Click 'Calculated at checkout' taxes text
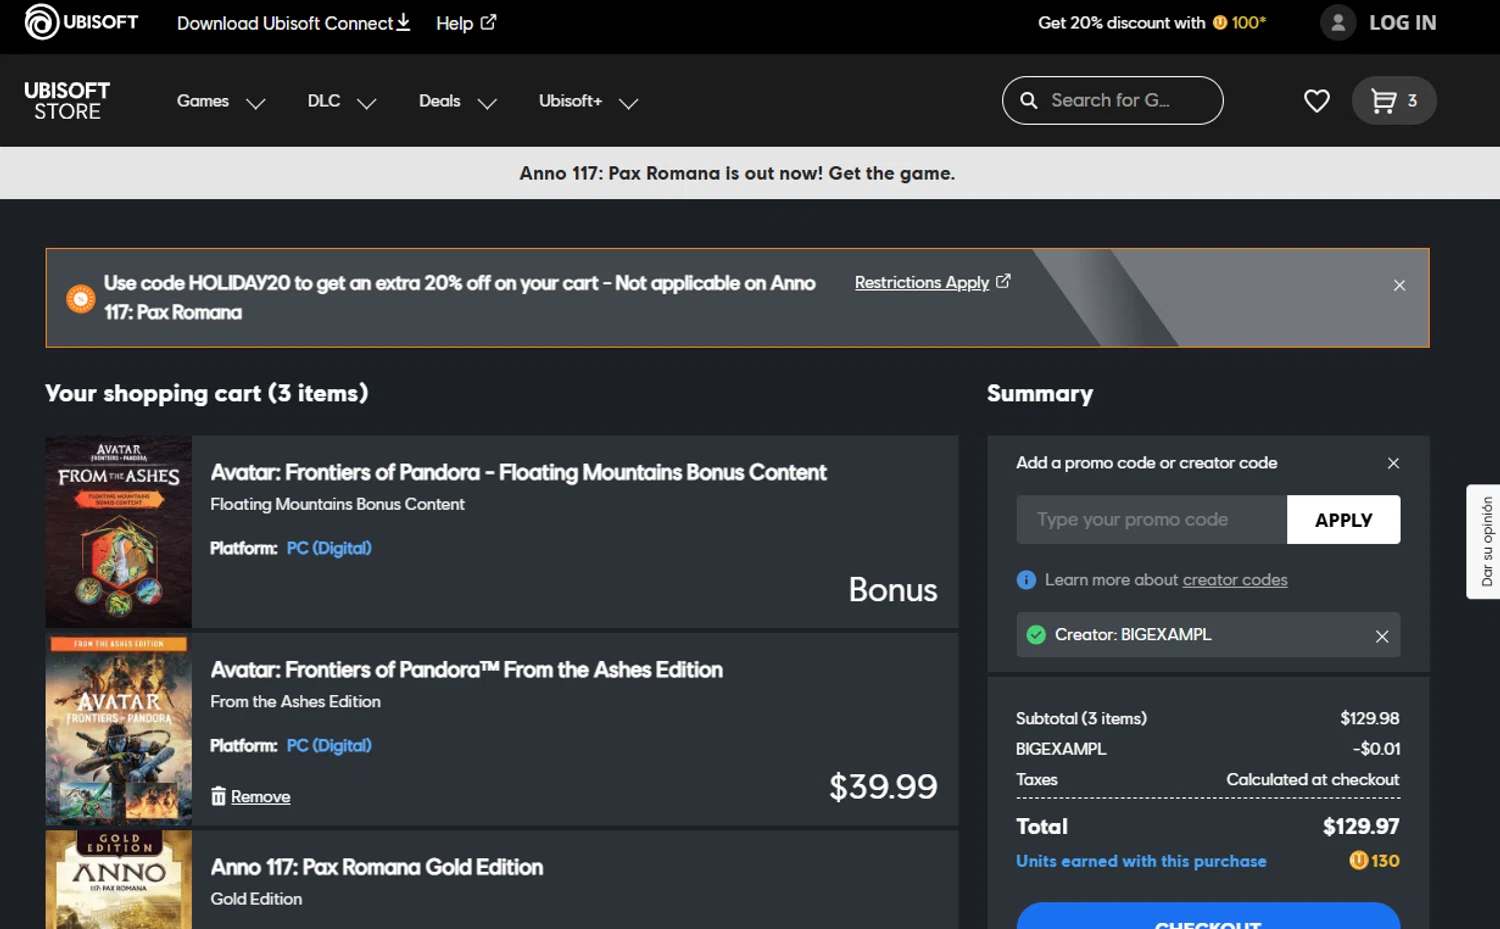The width and height of the screenshot is (1500, 929). [1312, 779]
